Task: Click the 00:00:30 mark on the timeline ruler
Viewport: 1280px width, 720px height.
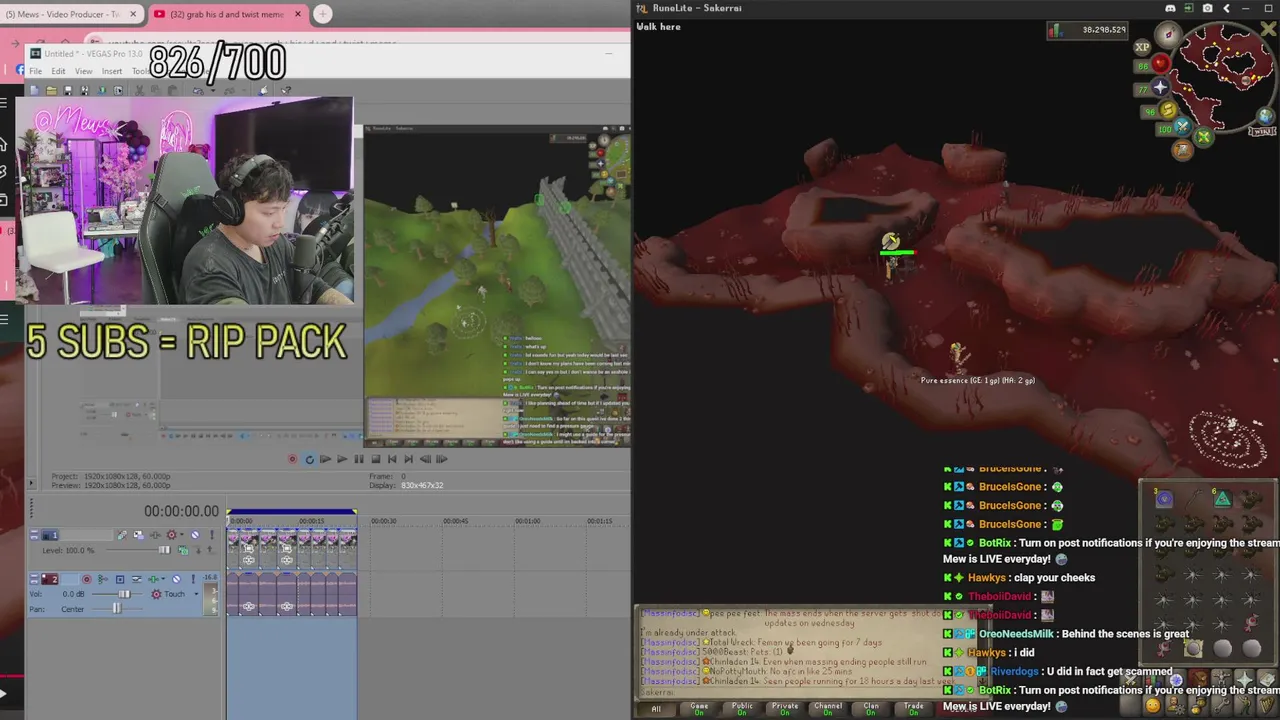Action: click(x=383, y=521)
